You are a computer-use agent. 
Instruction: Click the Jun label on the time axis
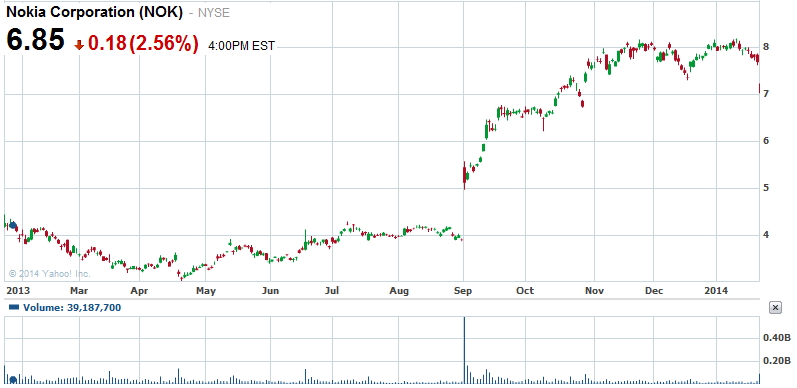coord(270,291)
